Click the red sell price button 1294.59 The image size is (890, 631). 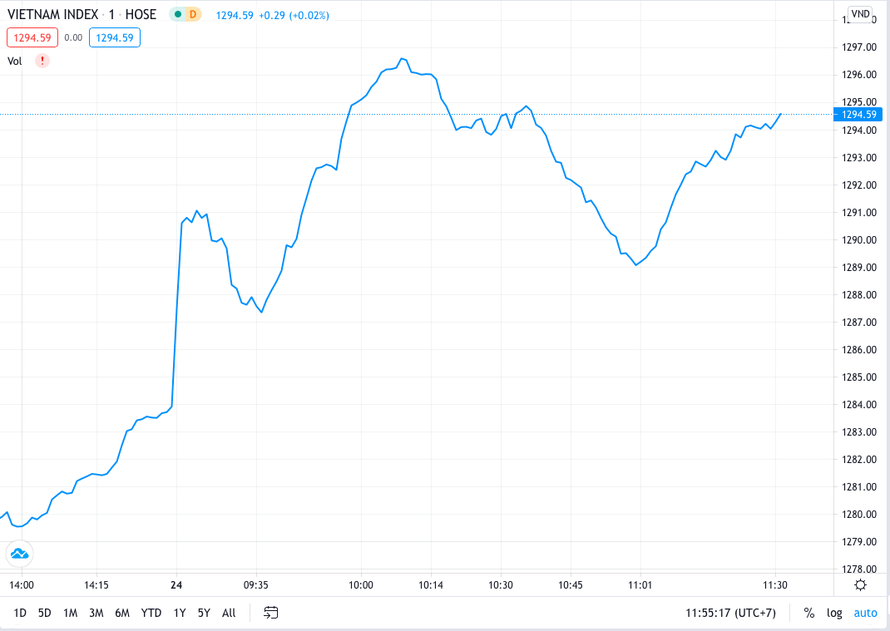[31, 36]
